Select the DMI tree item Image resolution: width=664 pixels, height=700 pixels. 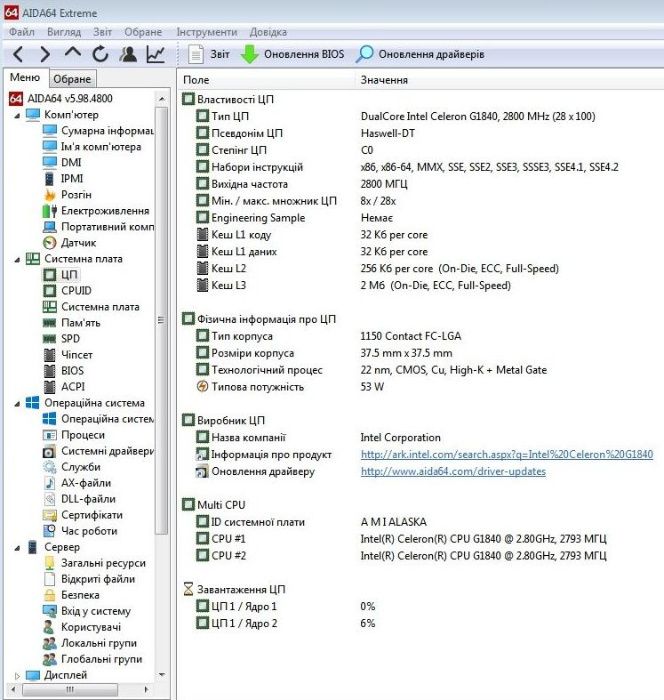click(62, 162)
